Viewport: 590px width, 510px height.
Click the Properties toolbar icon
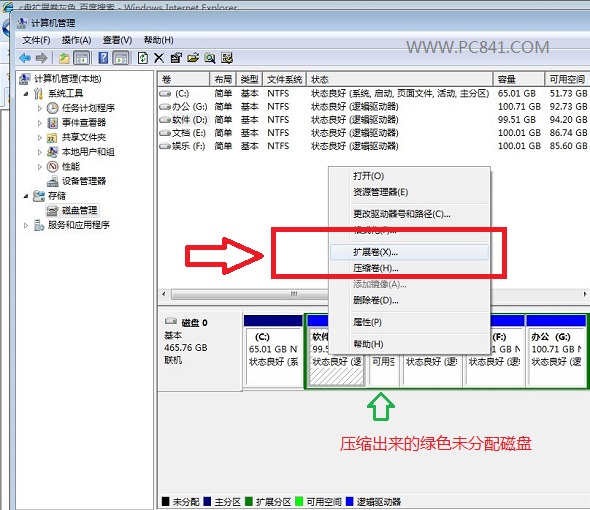(176, 58)
